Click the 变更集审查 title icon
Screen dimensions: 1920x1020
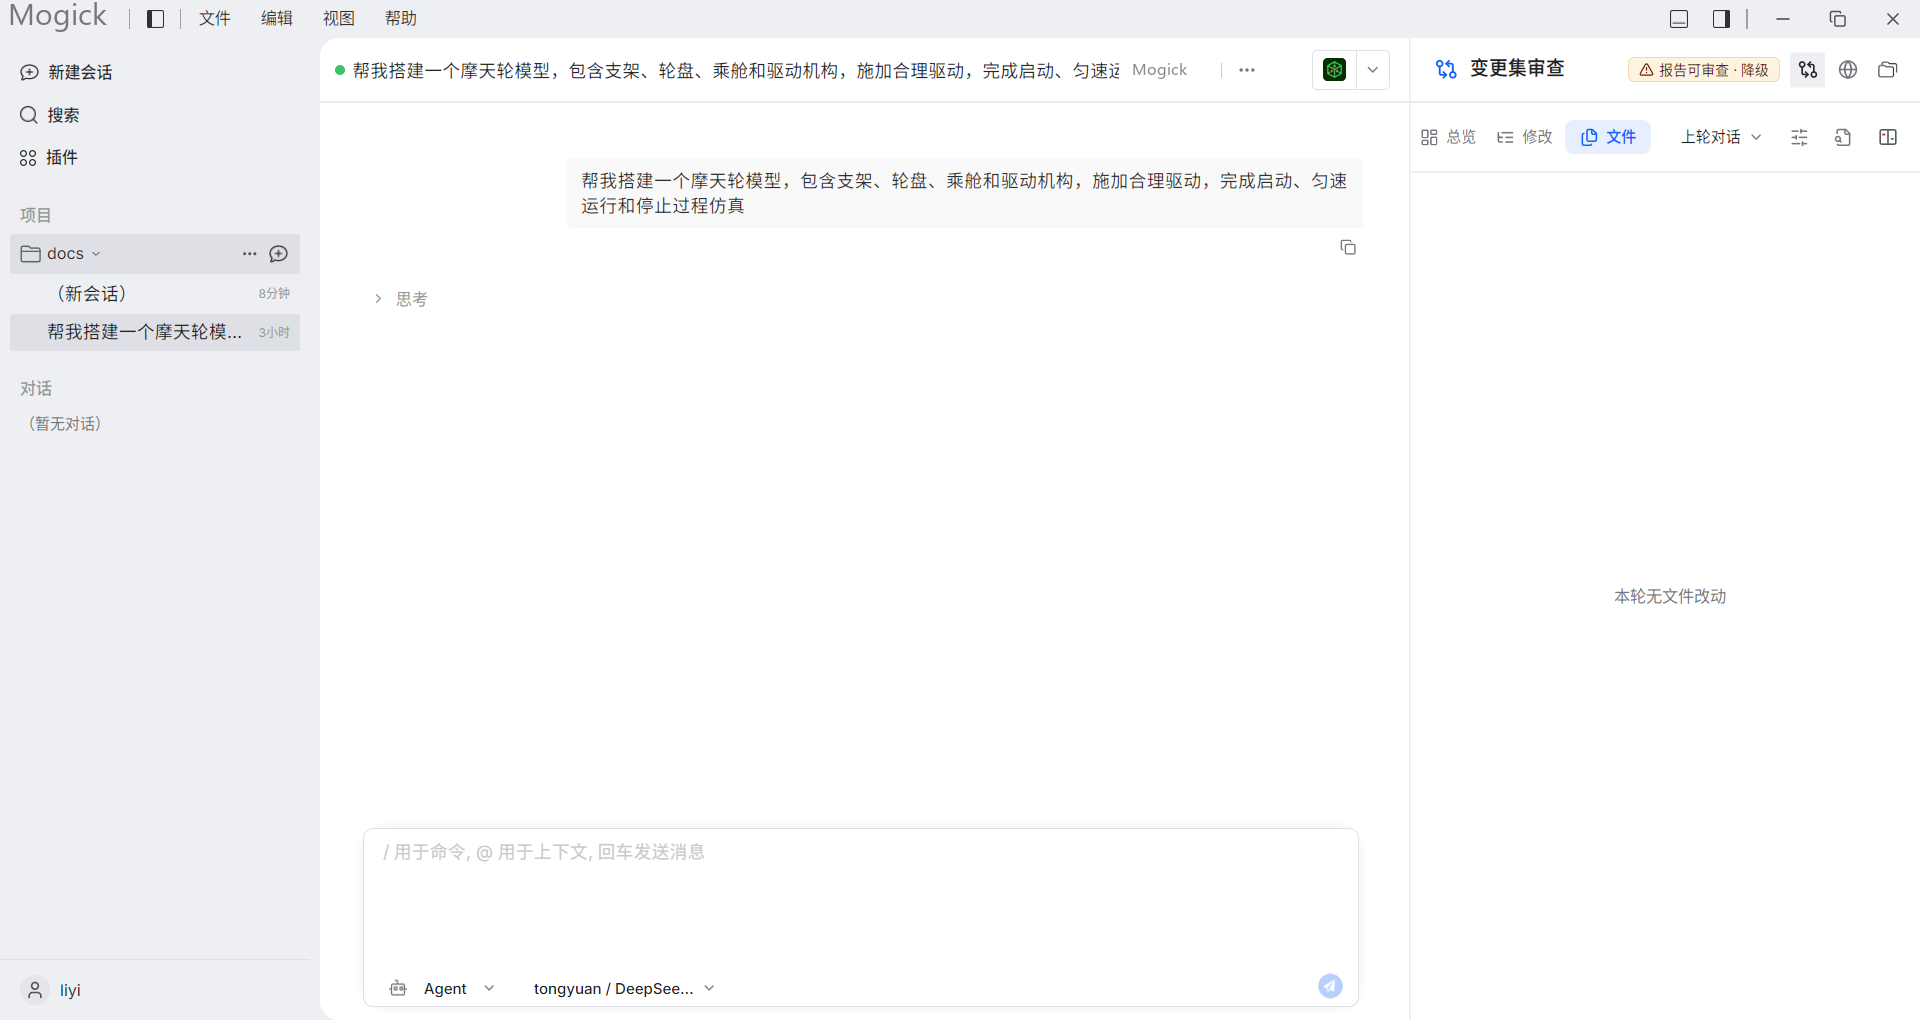tap(1446, 69)
